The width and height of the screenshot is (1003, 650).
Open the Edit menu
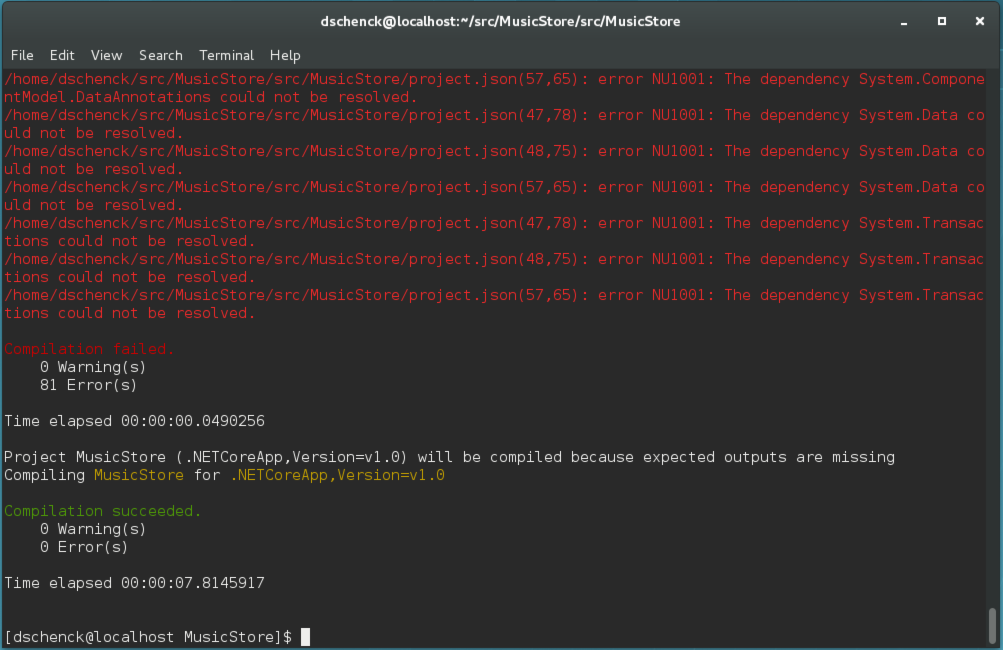click(62, 55)
